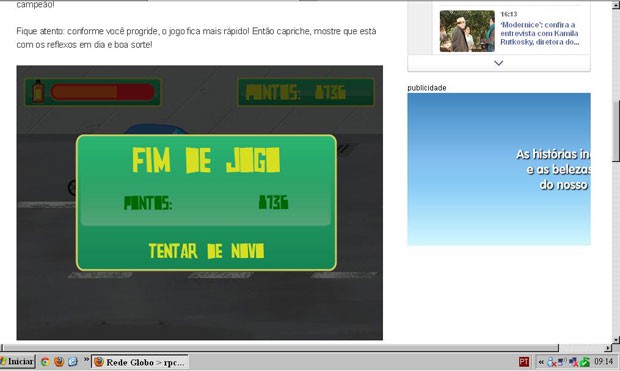
Task: Click the green checkmark tray icon
Action: click(585, 362)
